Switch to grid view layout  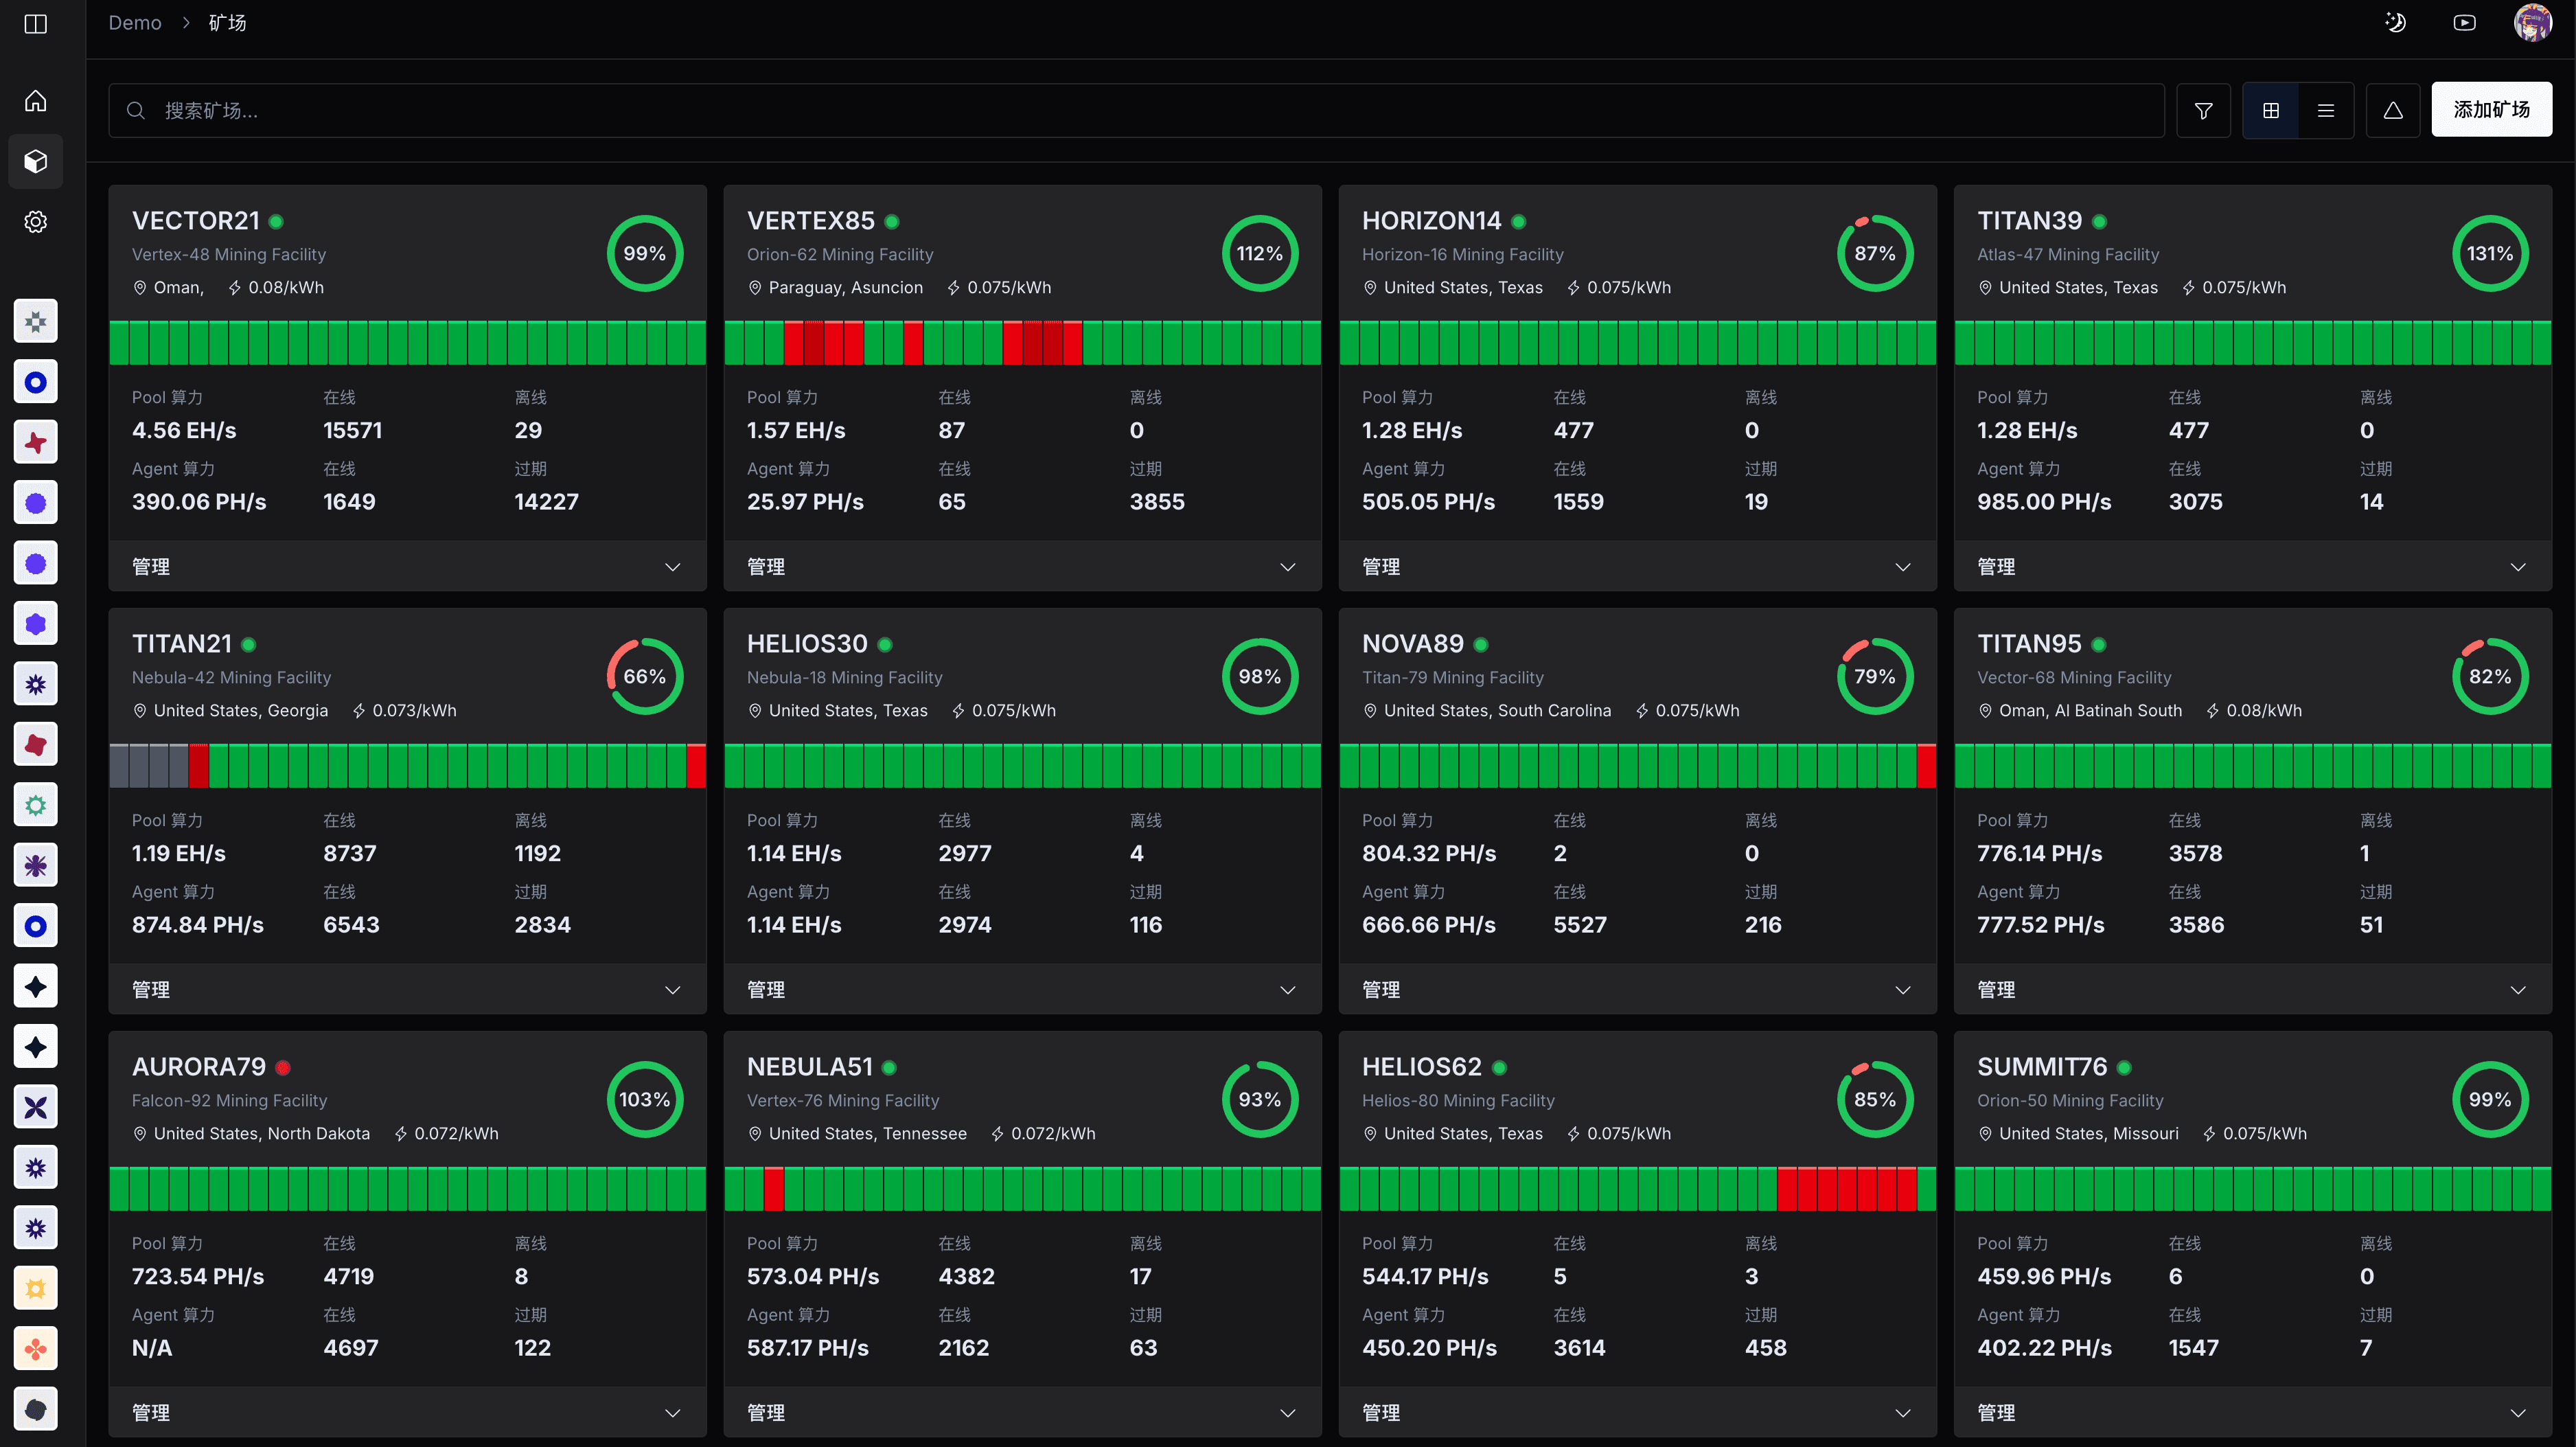pos(2270,110)
